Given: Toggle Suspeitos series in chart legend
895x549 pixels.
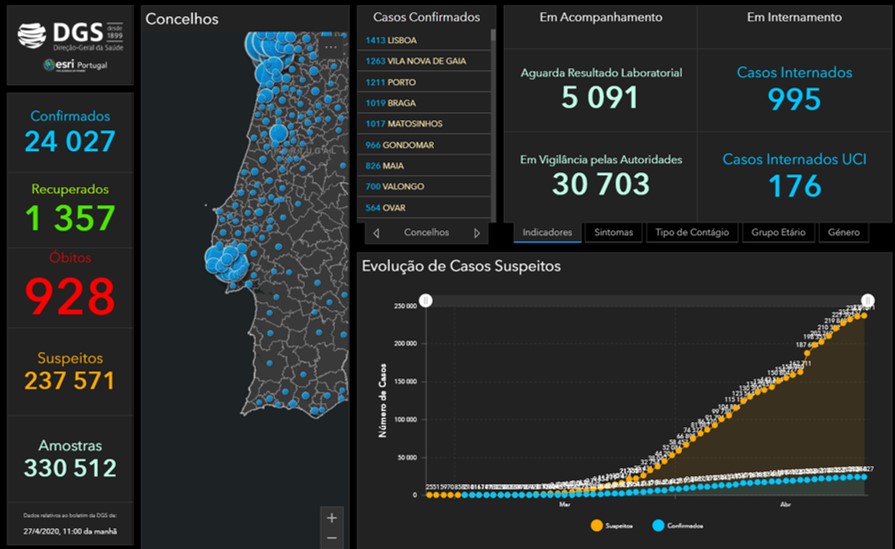Looking at the screenshot, I should tap(610, 525).
